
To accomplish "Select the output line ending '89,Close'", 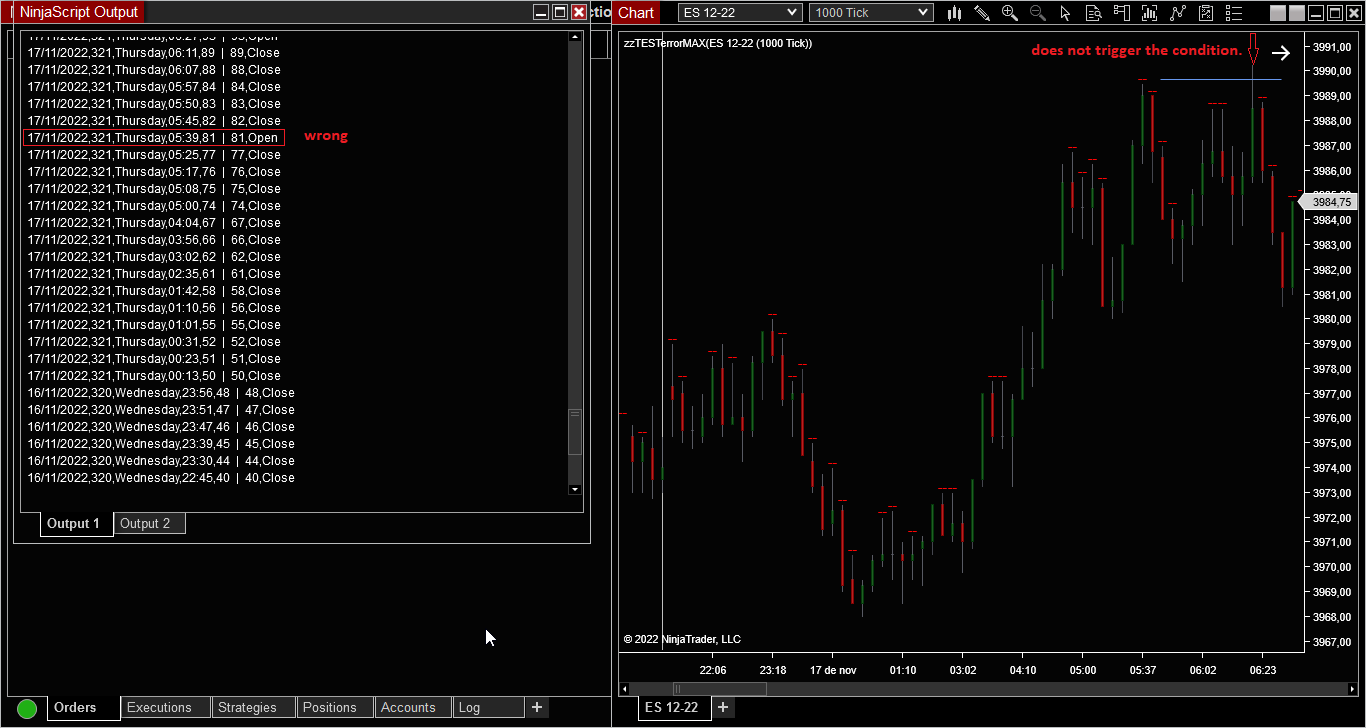I will coord(154,53).
